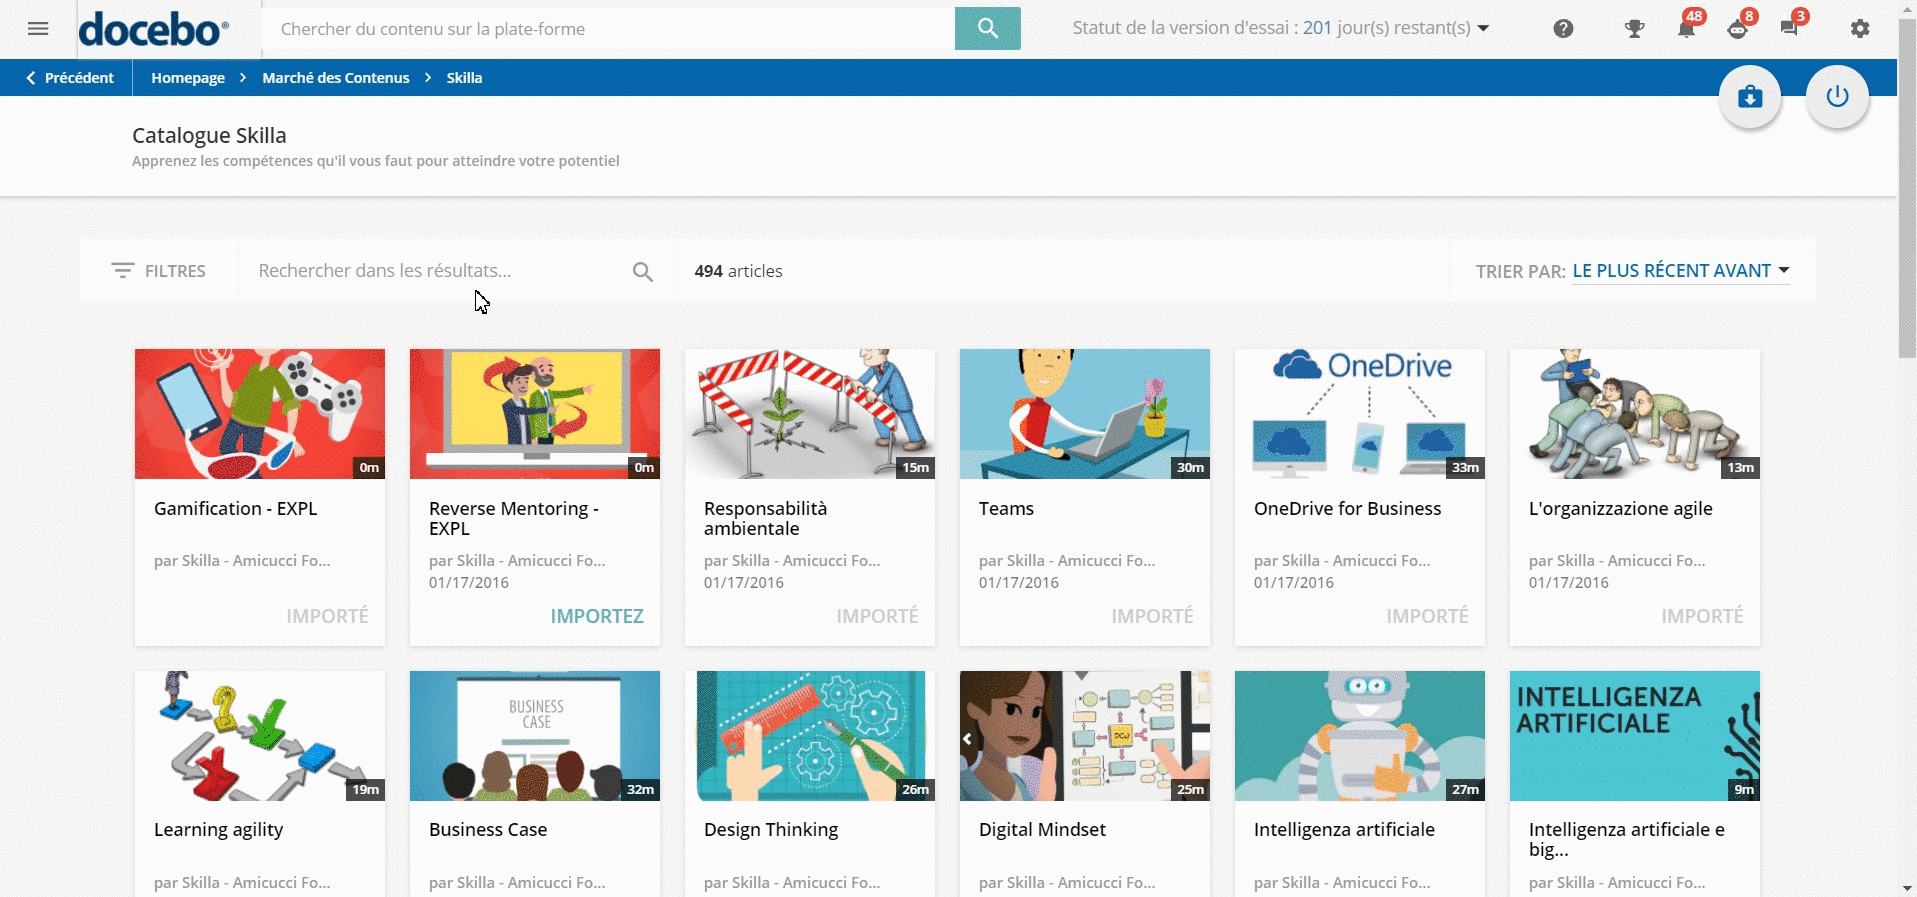Click the round briefcase action button
This screenshot has width=1917, height=897.
coord(1750,97)
